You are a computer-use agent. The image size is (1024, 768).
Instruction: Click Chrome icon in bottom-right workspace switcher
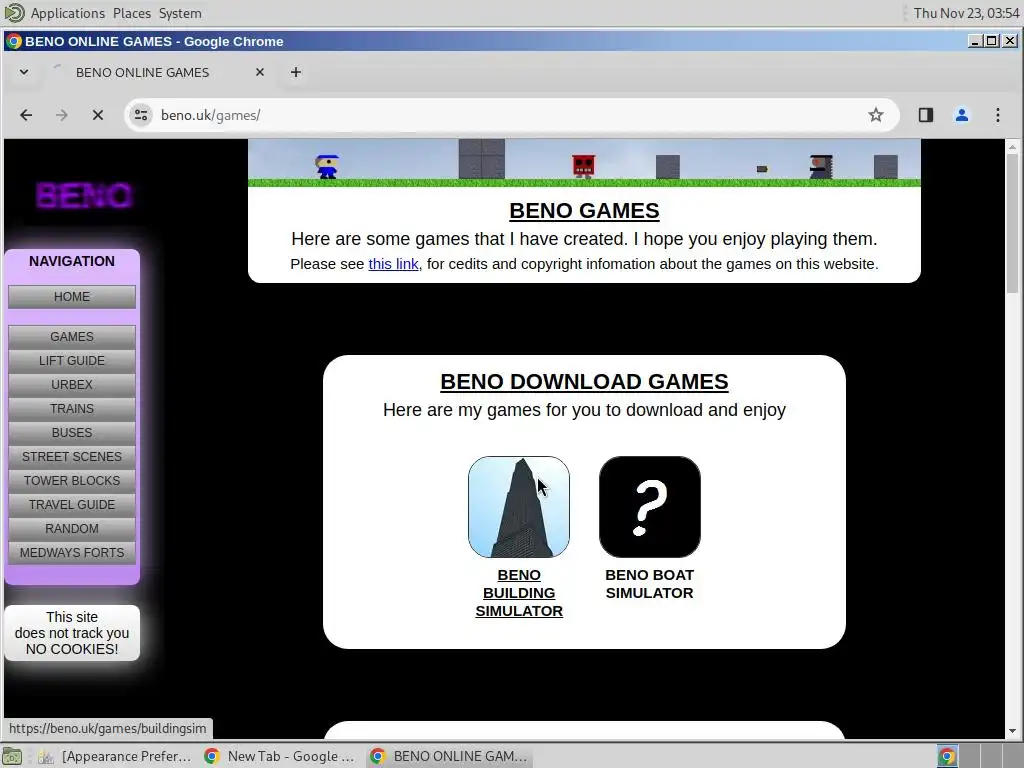[948, 756]
